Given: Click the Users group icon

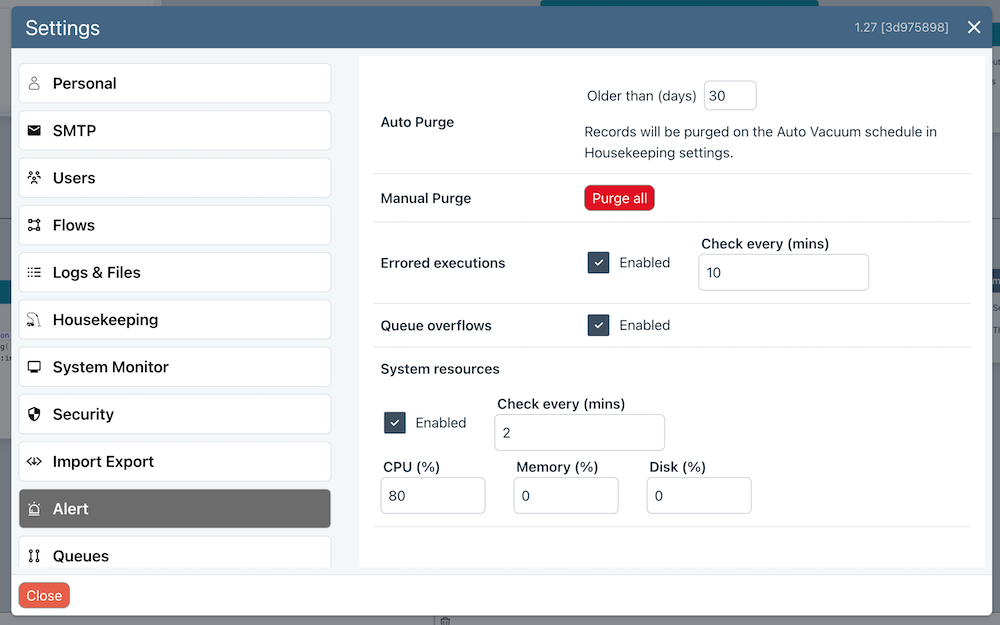Looking at the screenshot, I should 34,178.
